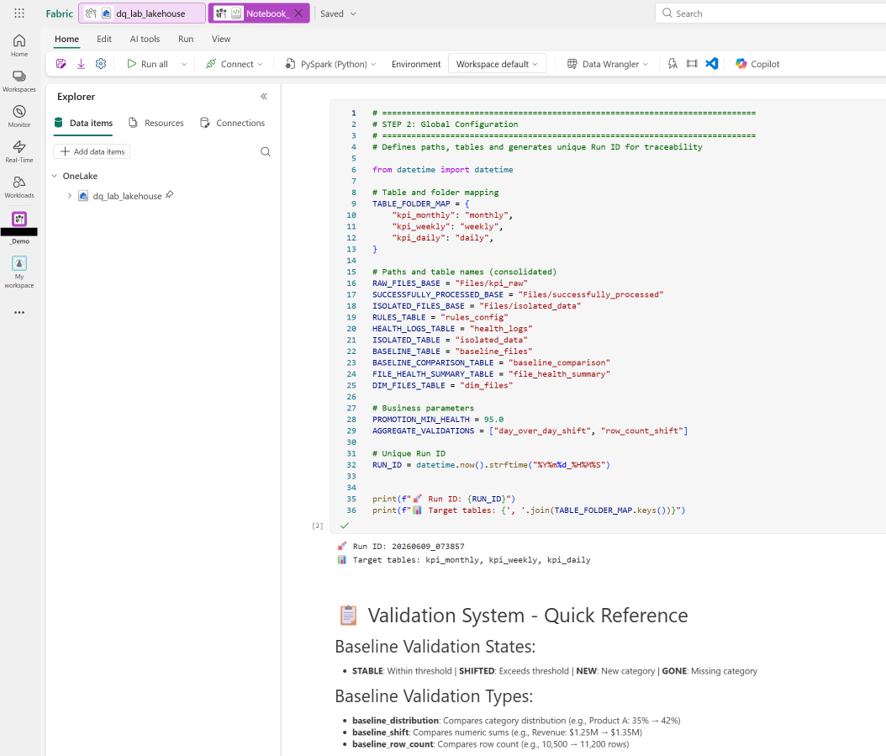The image size is (886, 756).
Task: Switch to Resources explorer tab
Action: pos(157,123)
